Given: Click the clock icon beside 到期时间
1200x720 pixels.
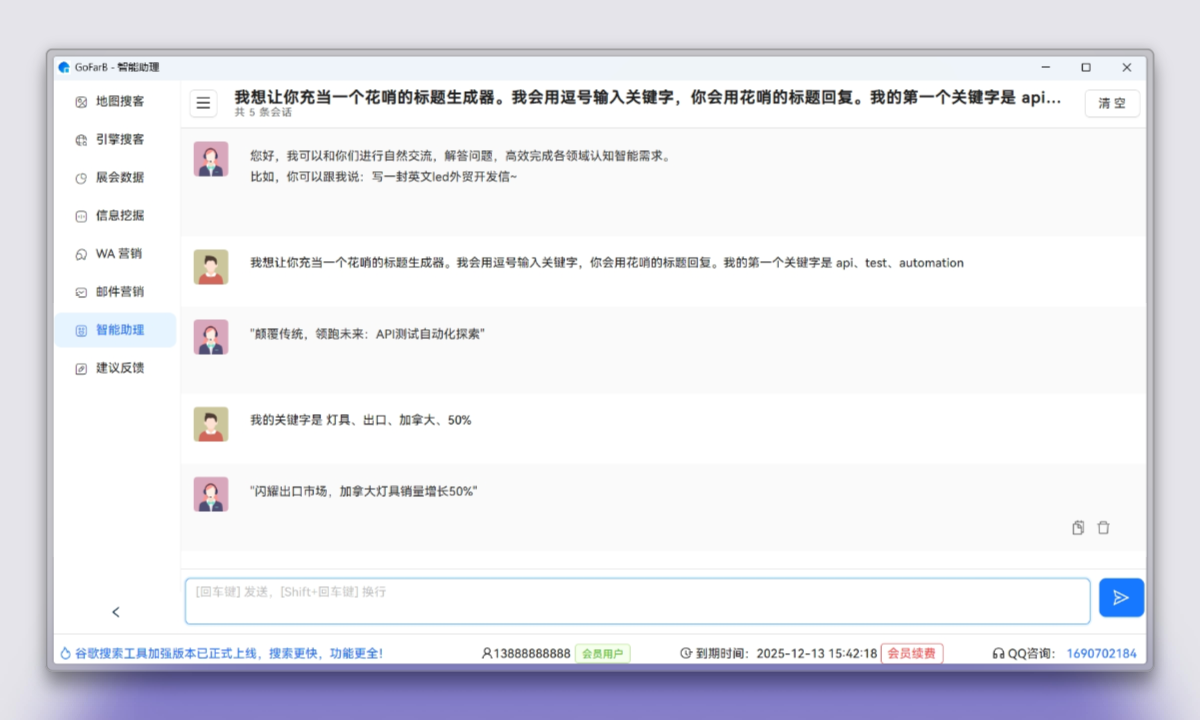Looking at the screenshot, I should click(x=686, y=654).
